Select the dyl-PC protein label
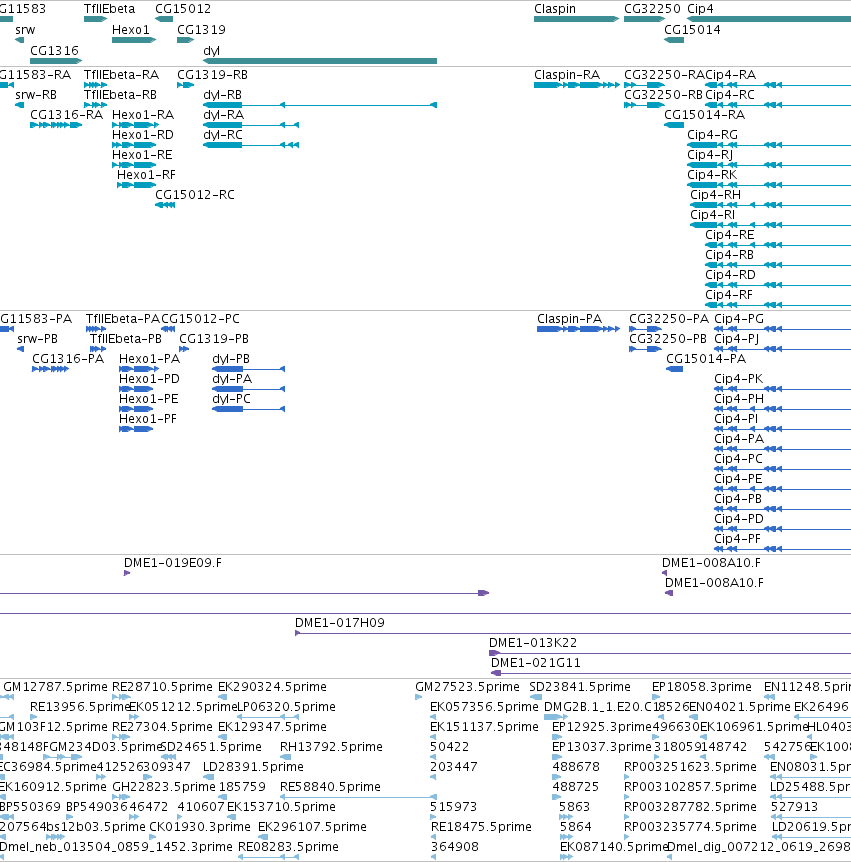The image size is (851, 862). click(231, 399)
